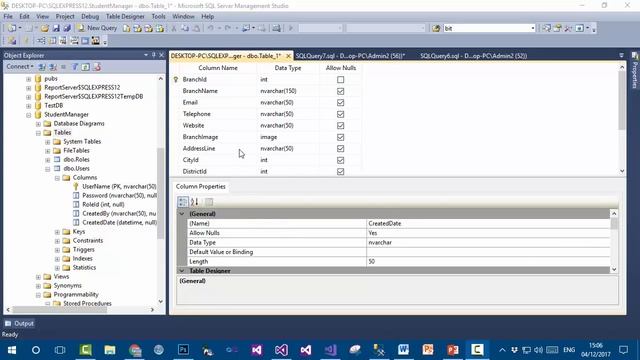Expand the dbo.Roles table node
Screen dimensions: 640x360
47,160
